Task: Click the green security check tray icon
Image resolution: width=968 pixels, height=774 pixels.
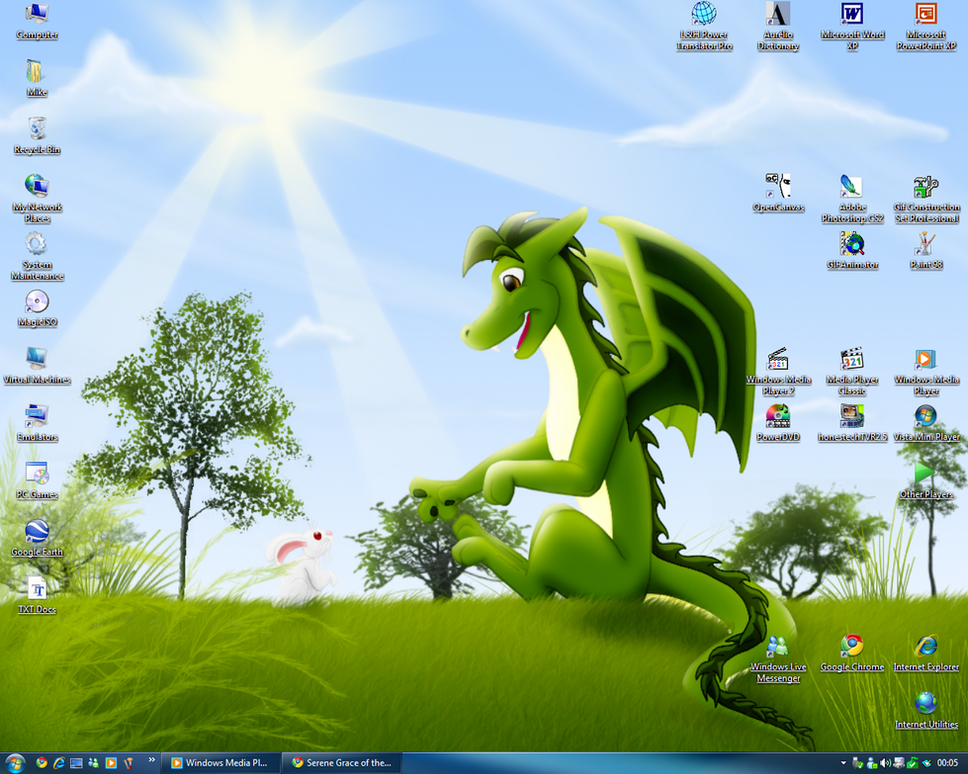Action: (912, 764)
